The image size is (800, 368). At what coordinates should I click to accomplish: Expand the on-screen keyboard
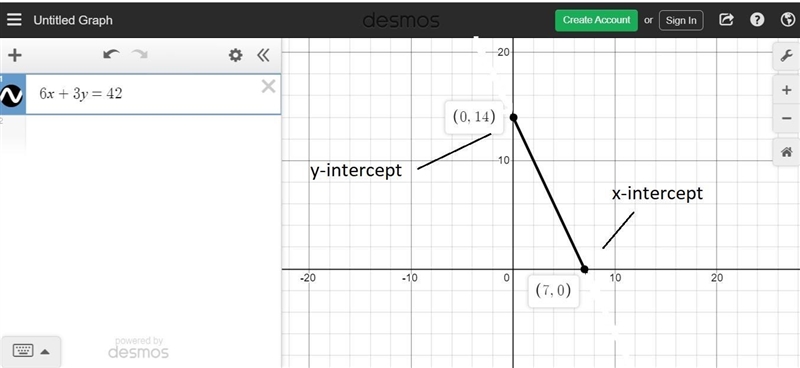31,351
